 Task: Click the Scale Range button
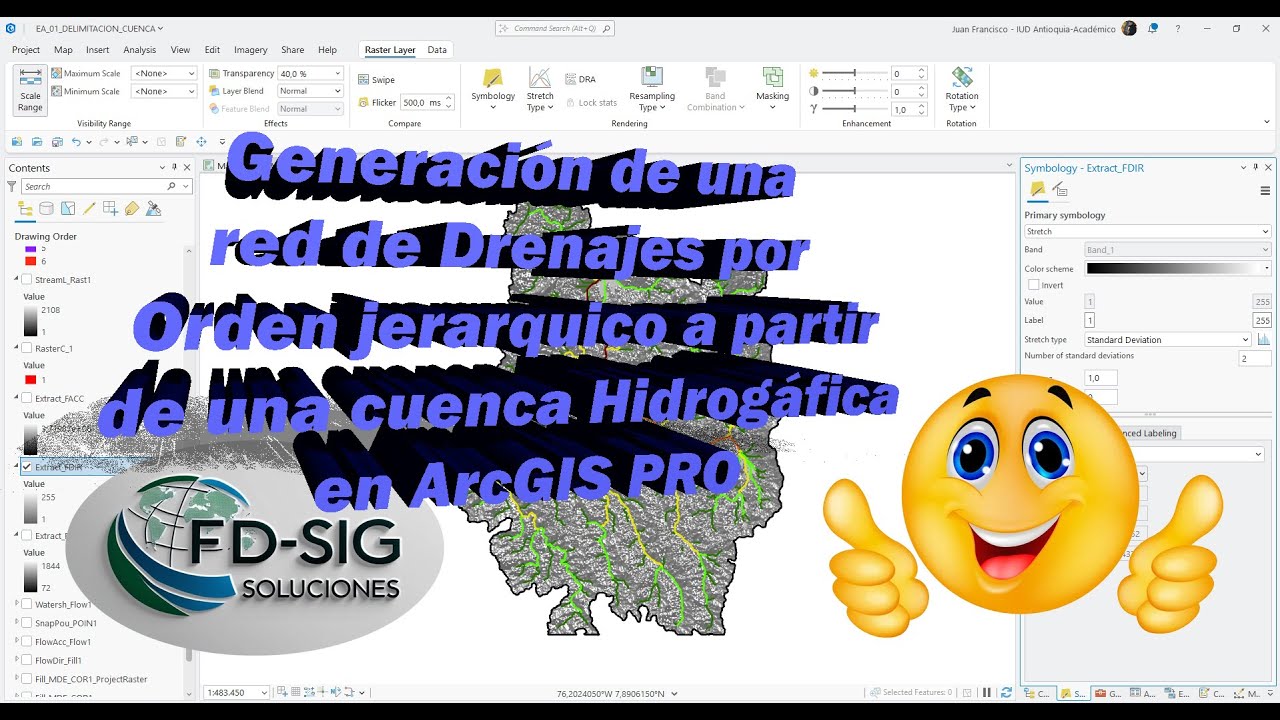pos(30,91)
